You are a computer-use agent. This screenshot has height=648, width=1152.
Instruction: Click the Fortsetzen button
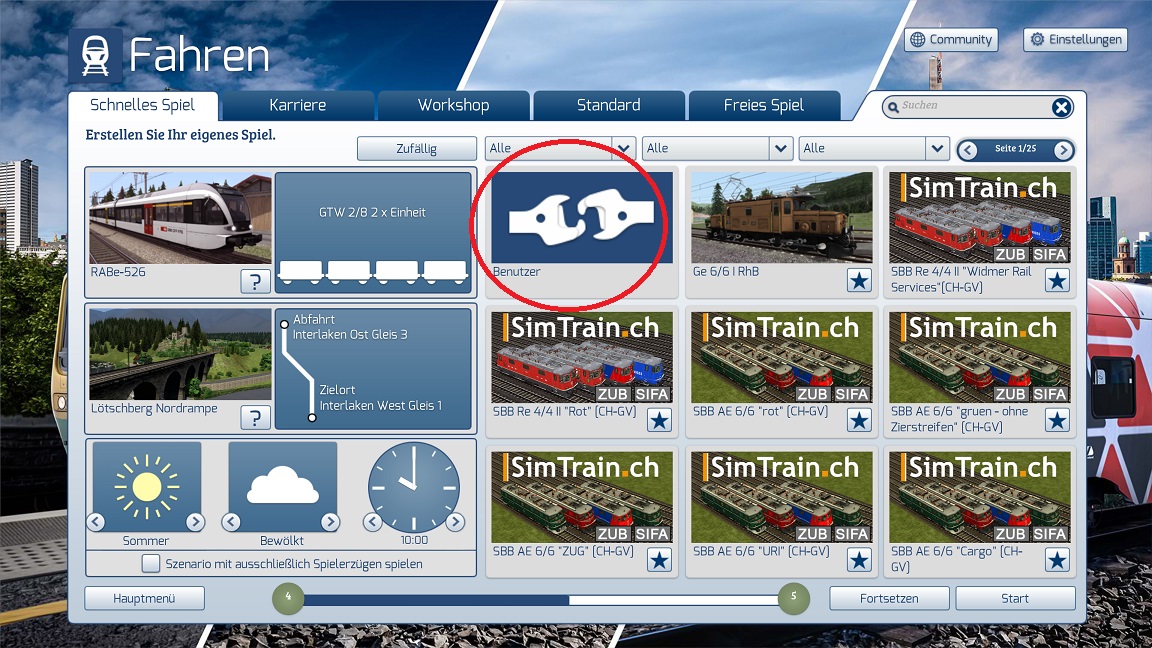click(x=889, y=598)
